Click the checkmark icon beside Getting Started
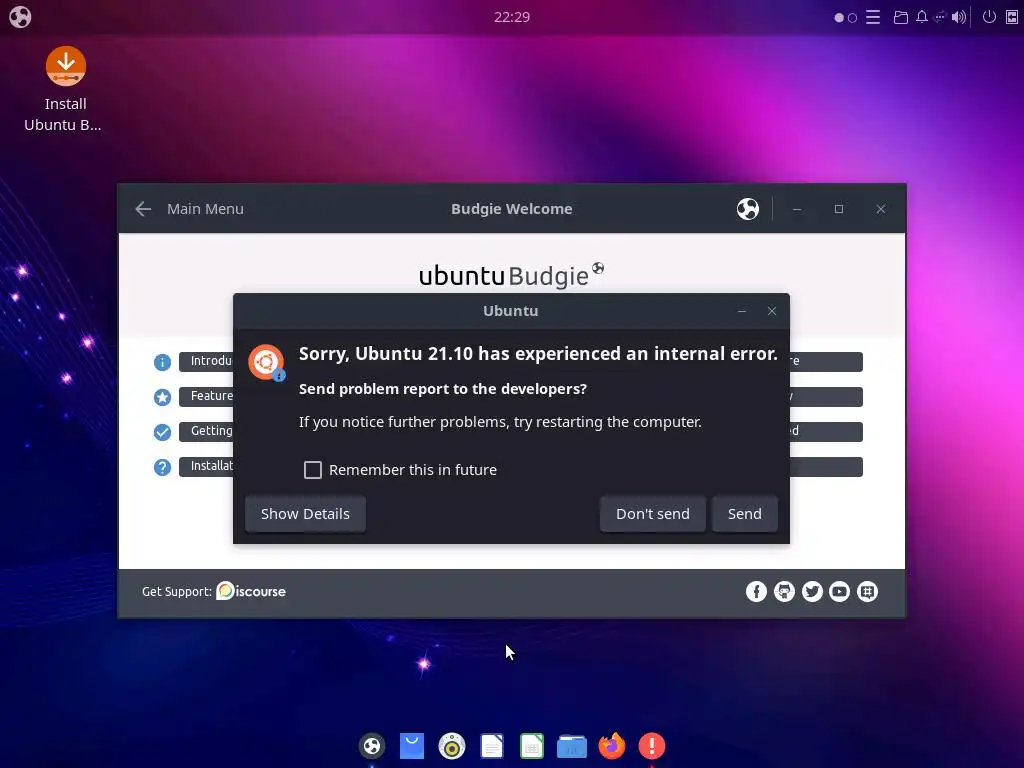The image size is (1024, 768). [162, 432]
